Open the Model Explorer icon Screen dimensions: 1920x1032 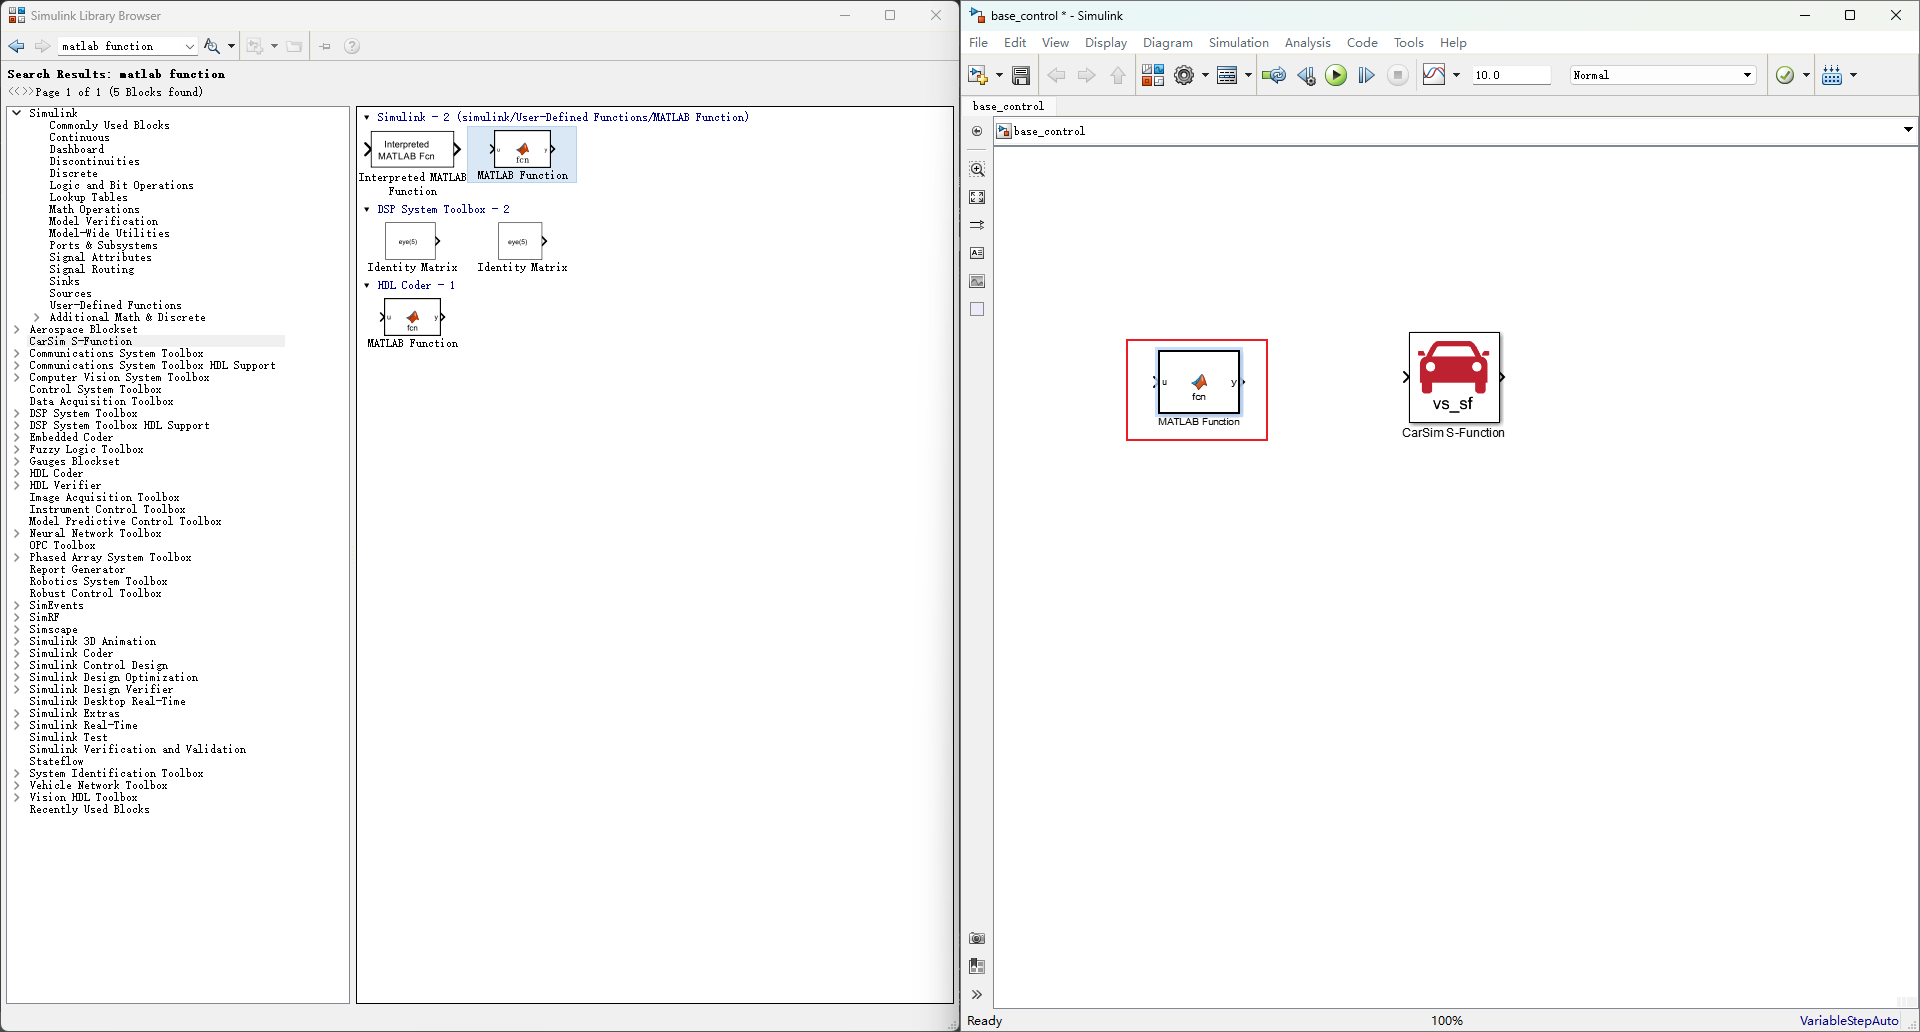(1227, 75)
